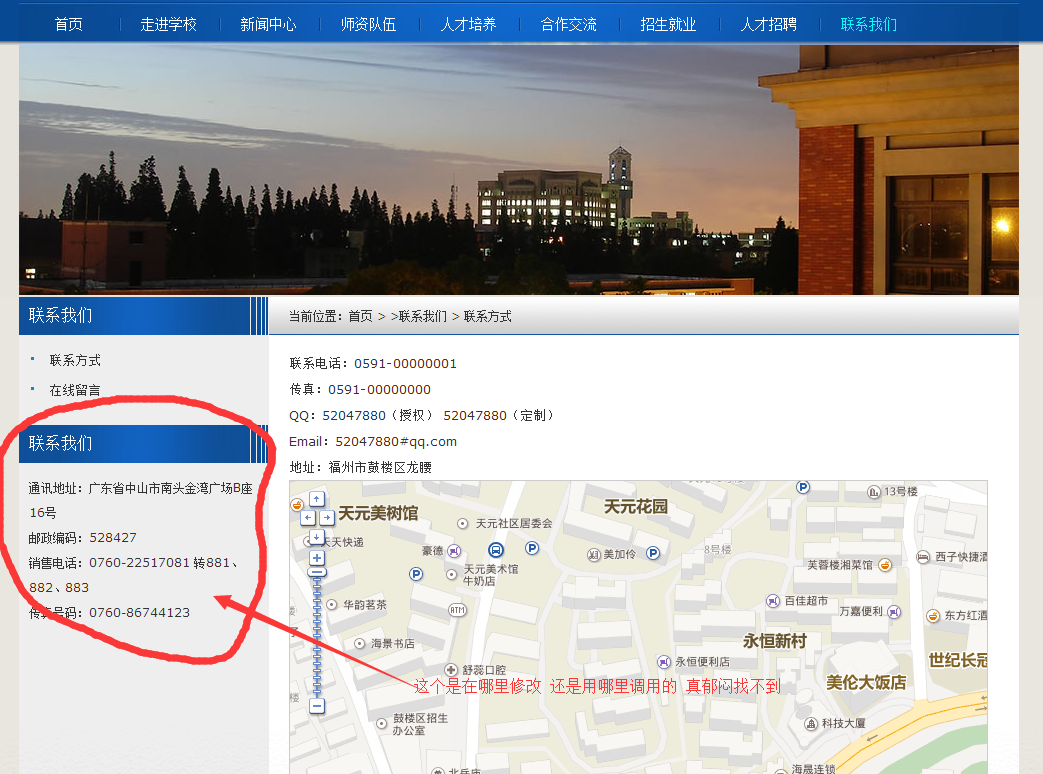Click the map pan left arrow
1043x774 pixels.
click(307, 517)
